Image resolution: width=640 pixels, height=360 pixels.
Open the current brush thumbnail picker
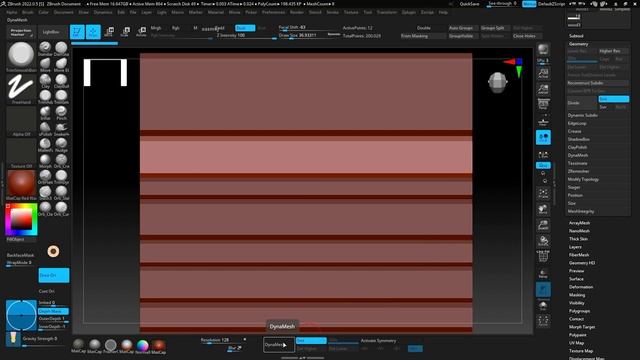coord(21,56)
